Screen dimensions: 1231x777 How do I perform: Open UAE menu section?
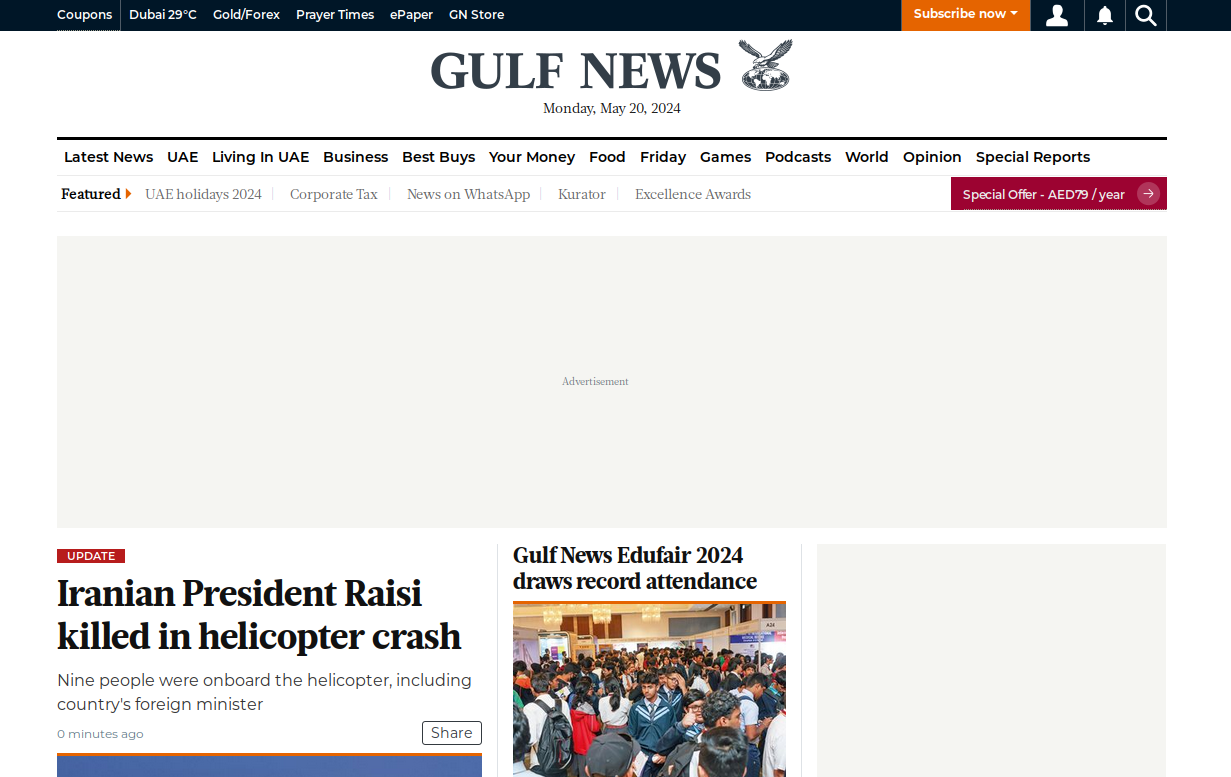tap(183, 157)
